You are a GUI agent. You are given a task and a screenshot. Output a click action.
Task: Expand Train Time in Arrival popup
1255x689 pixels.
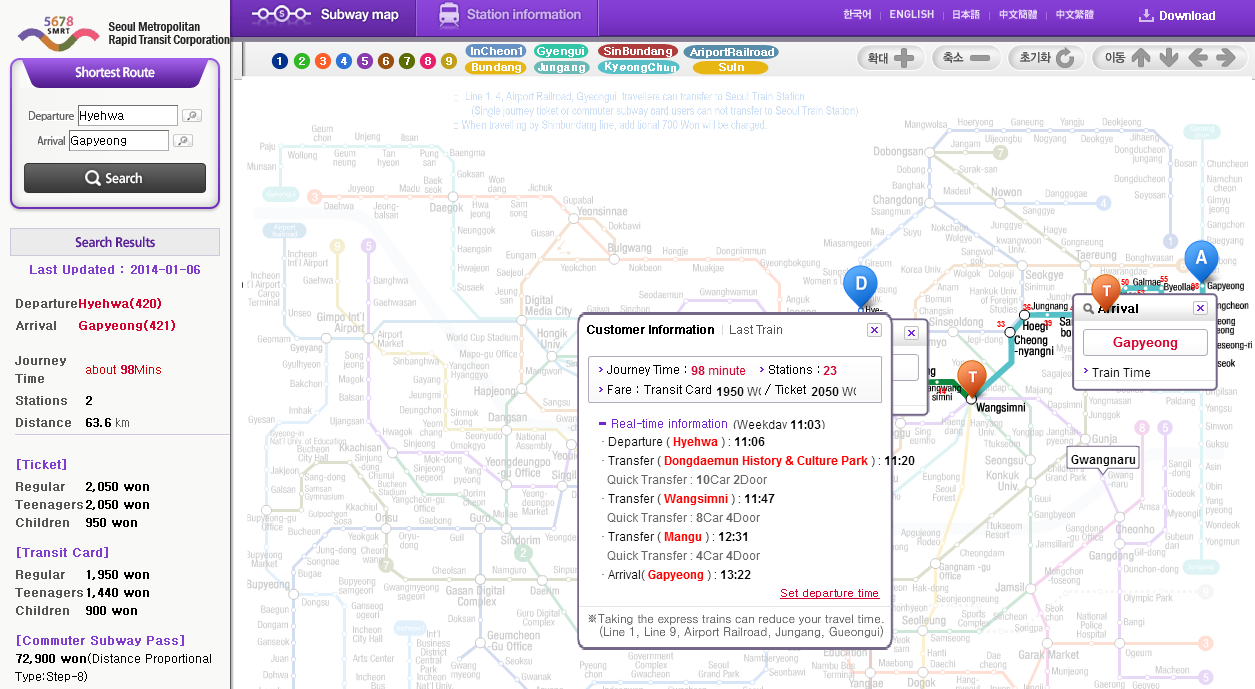[1120, 373]
